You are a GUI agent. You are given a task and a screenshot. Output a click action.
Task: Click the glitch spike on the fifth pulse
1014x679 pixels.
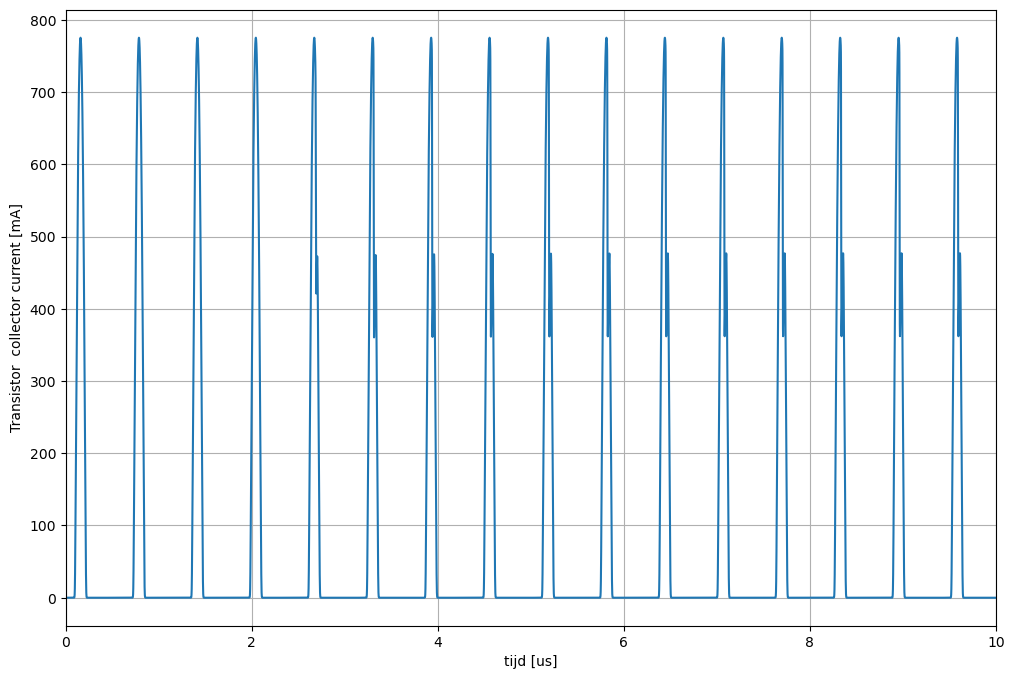coord(317,272)
